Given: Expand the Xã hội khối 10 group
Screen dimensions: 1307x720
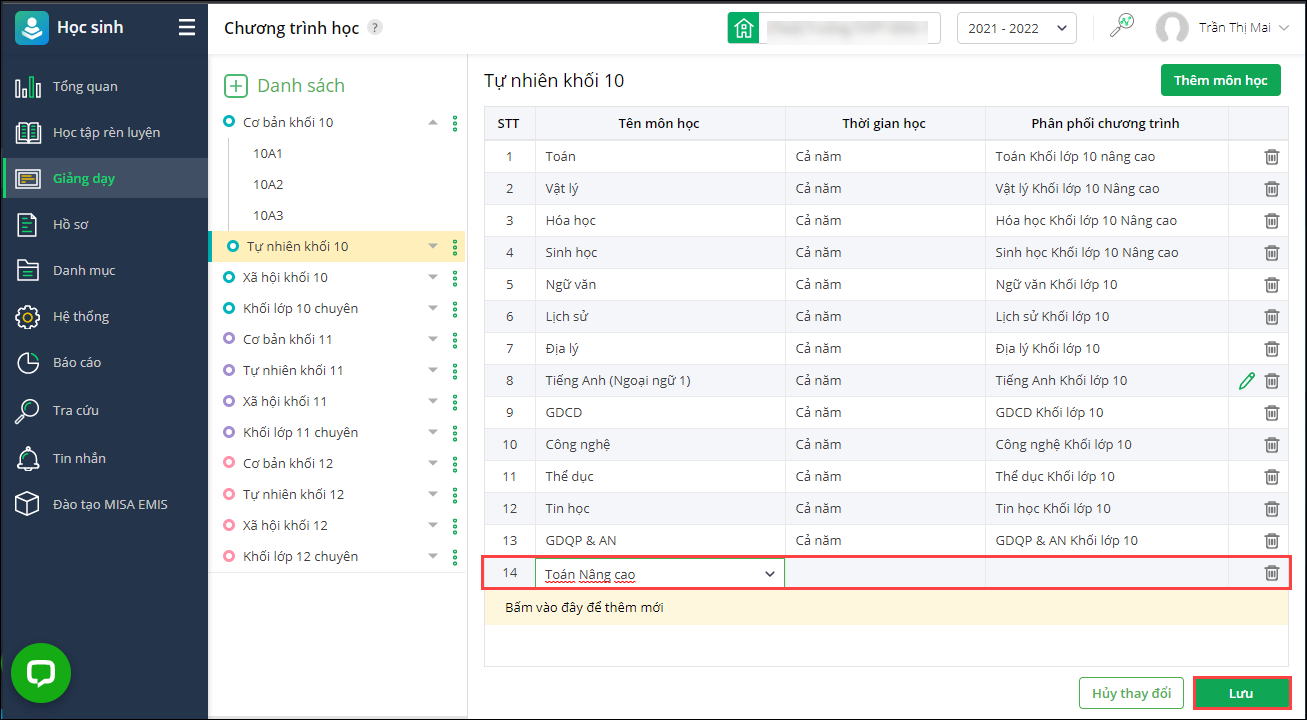Looking at the screenshot, I should 433,278.
